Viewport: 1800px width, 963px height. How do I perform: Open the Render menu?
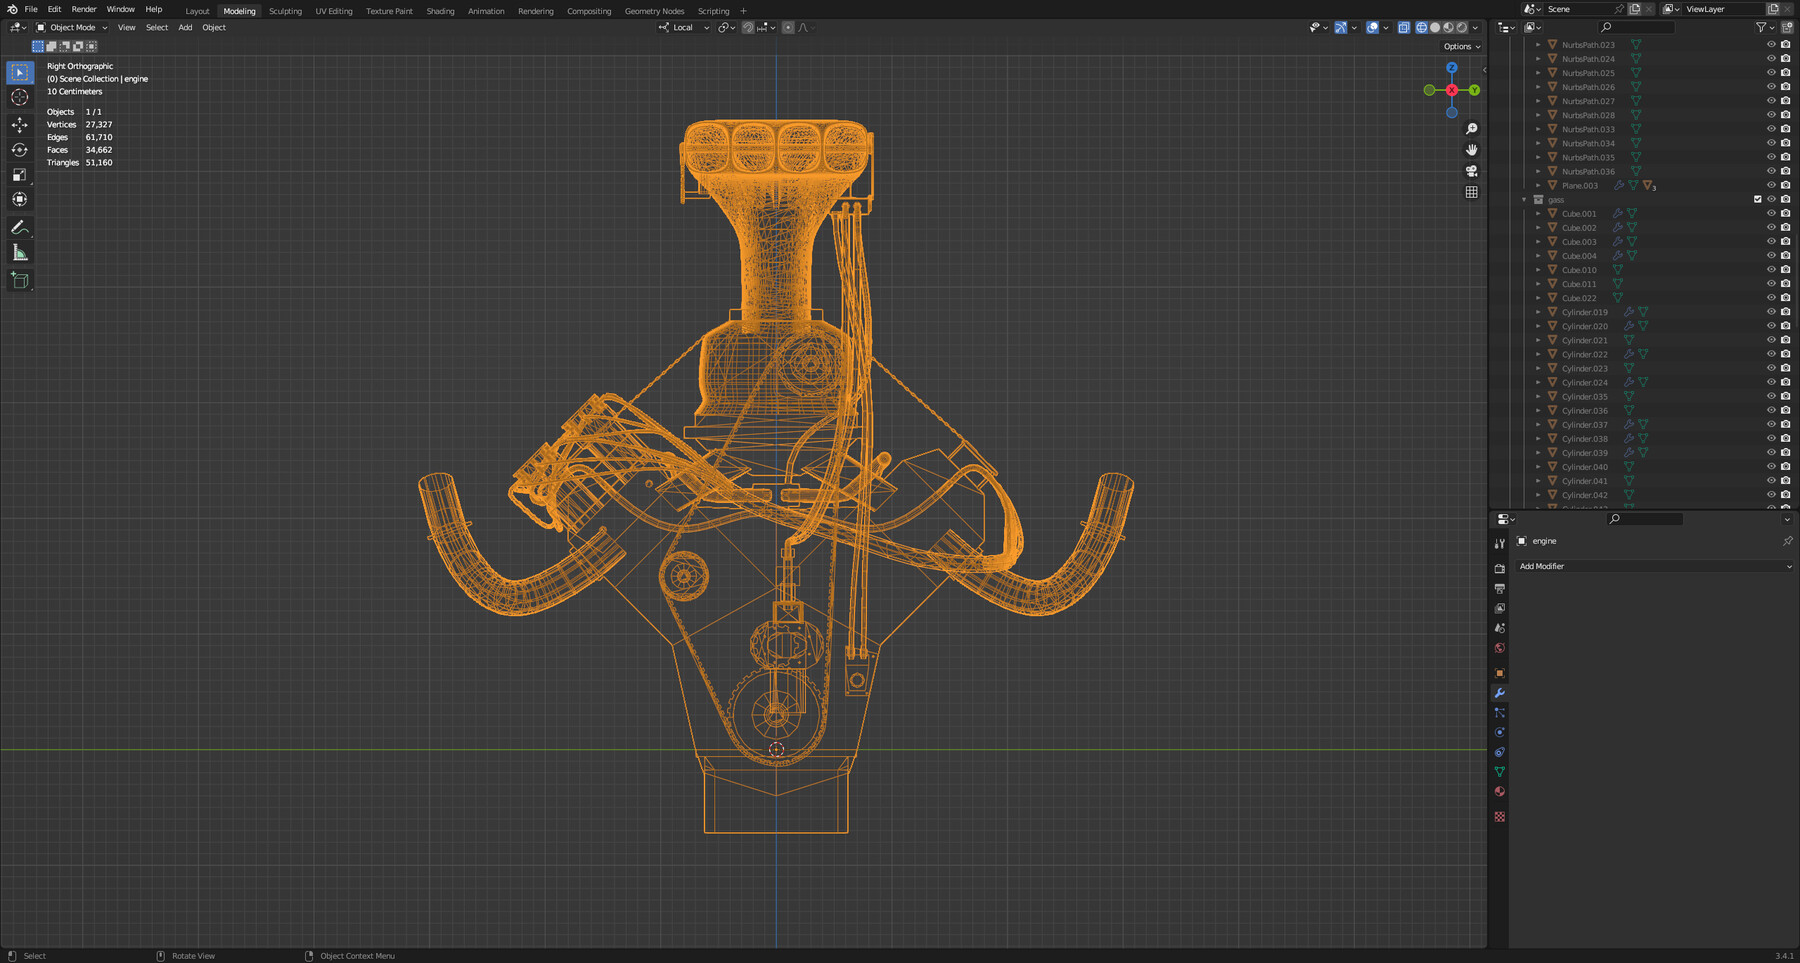pyautogui.click(x=84, y=9)
